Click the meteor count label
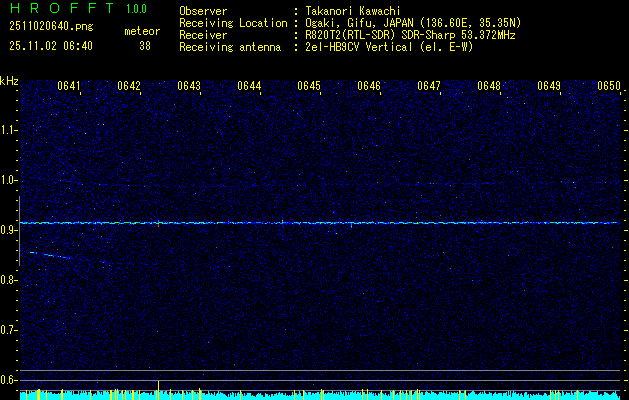This screenshot has width=629, height=400. [x=142, y=31]
